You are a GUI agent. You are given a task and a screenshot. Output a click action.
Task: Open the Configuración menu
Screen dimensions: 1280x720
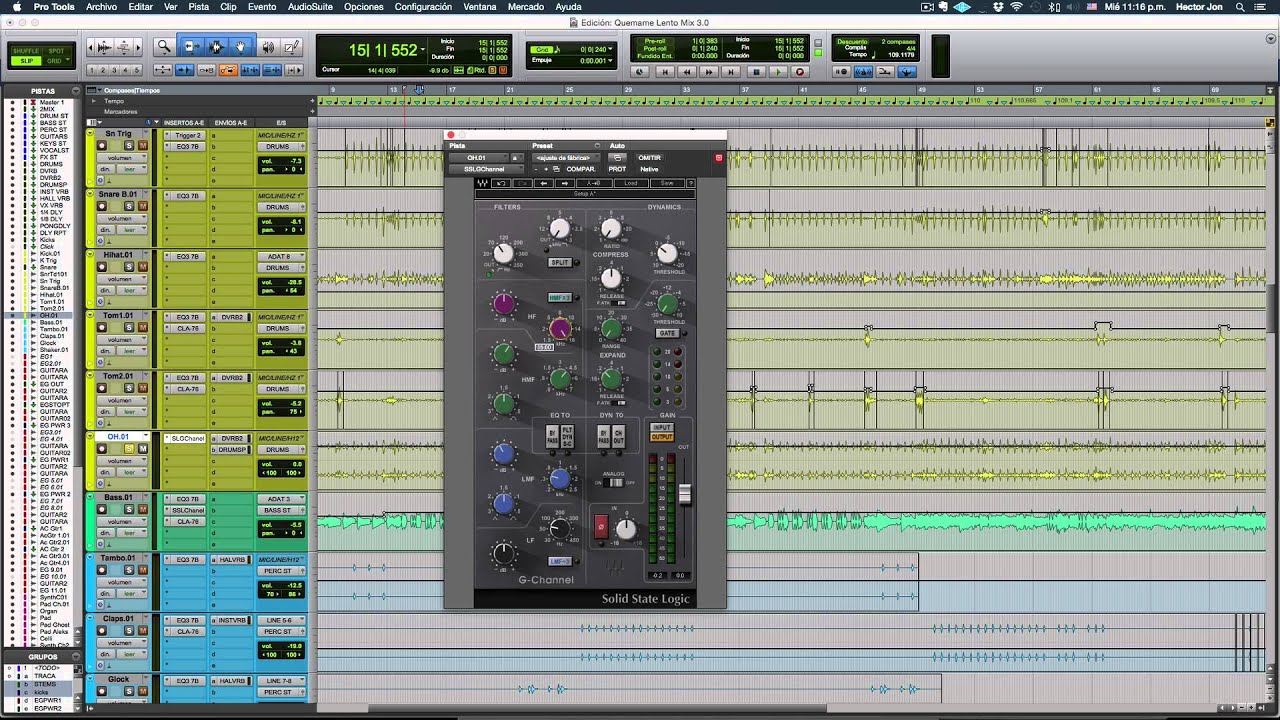coord(423,7)
